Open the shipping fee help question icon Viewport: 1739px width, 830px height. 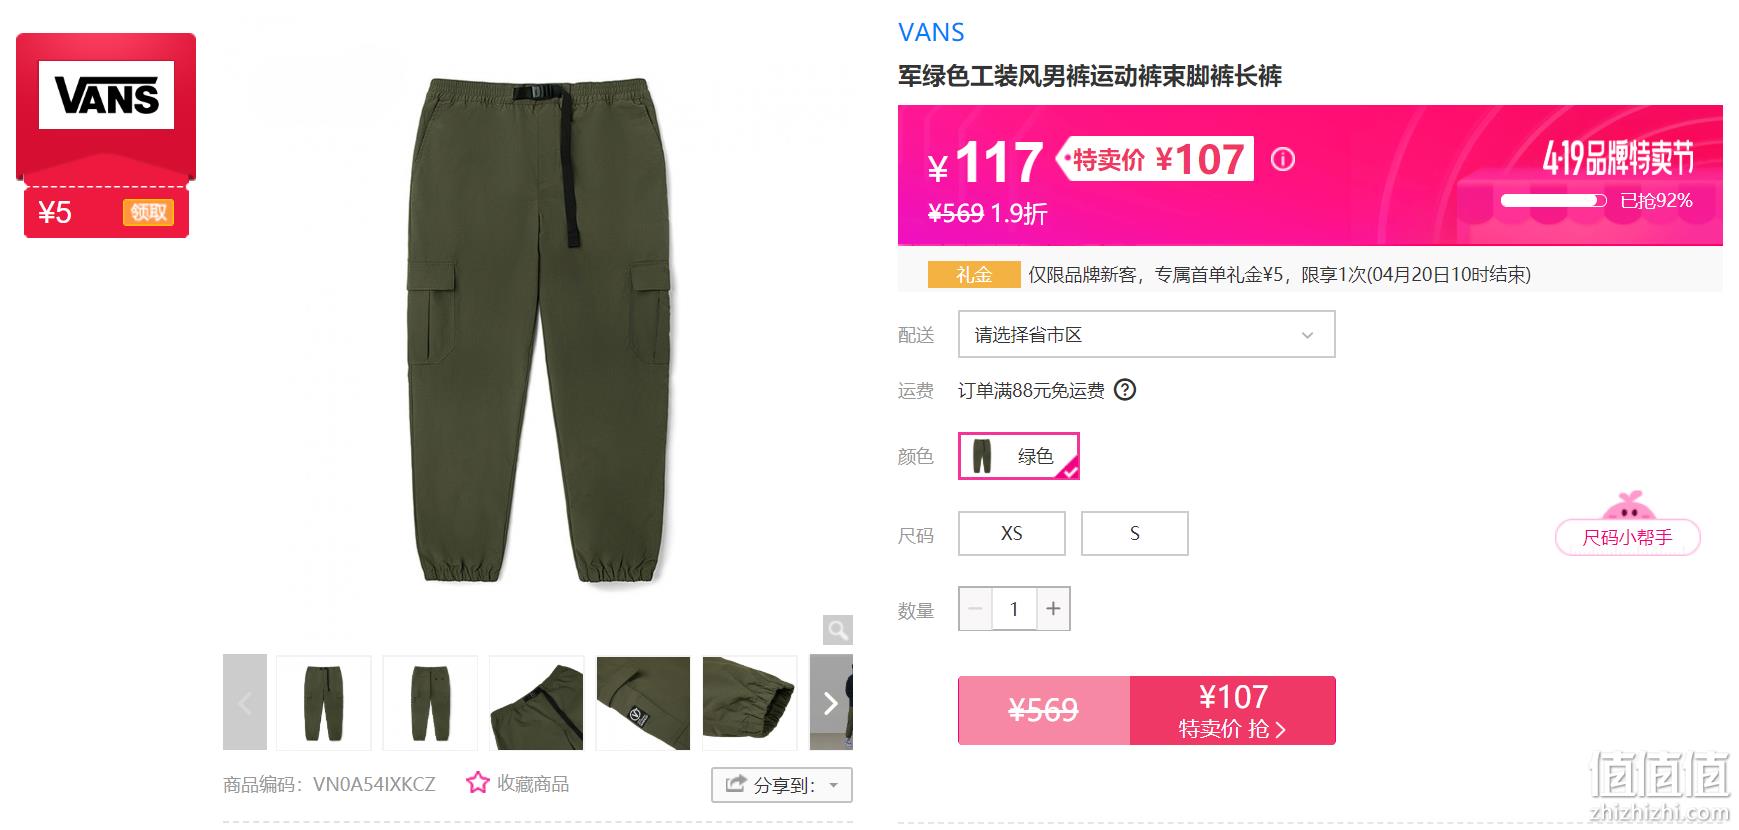tap(1125, 390)
